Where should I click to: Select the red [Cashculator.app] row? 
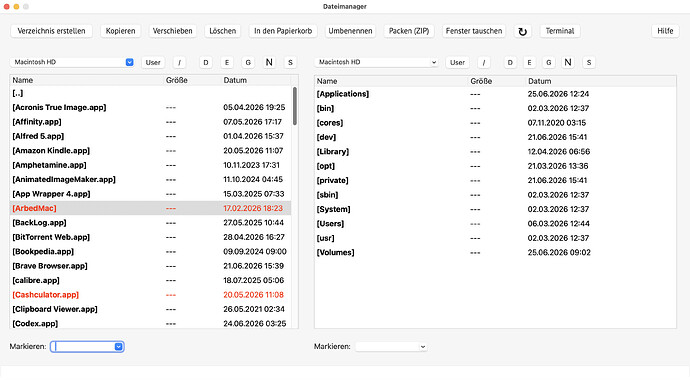point(150,295)
